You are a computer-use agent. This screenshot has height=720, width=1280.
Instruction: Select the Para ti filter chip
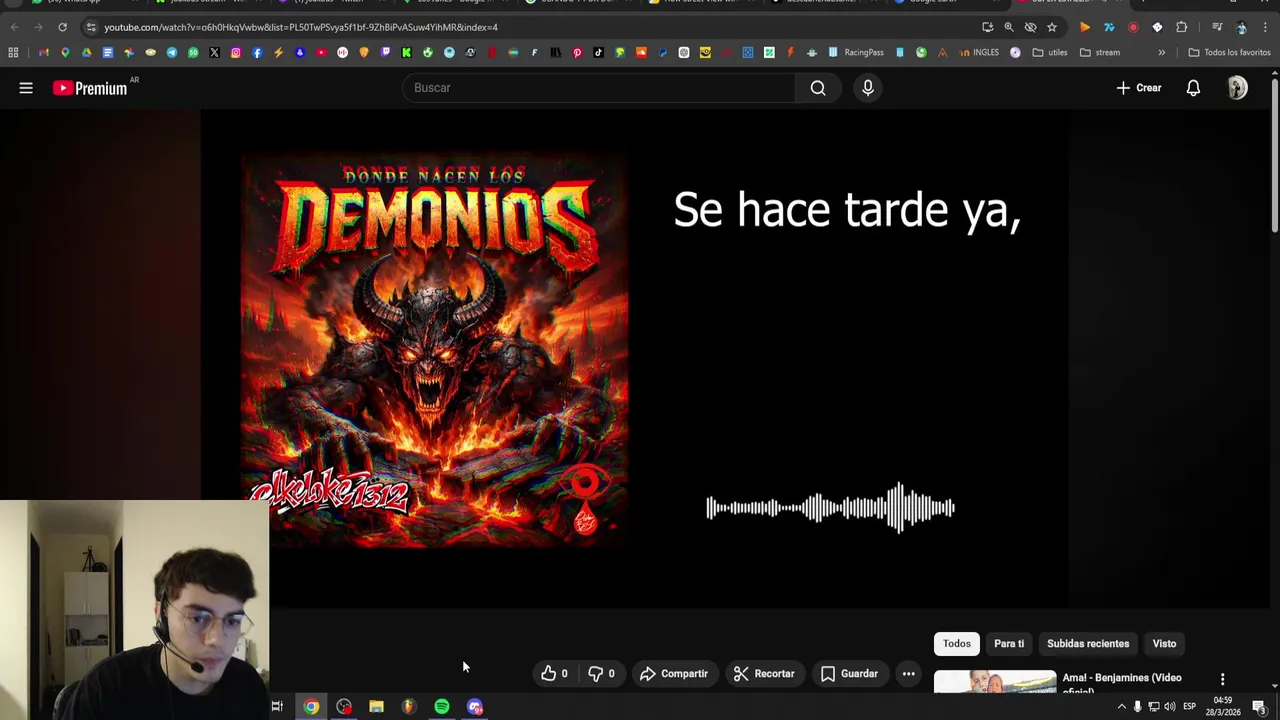click(1009, 644)
